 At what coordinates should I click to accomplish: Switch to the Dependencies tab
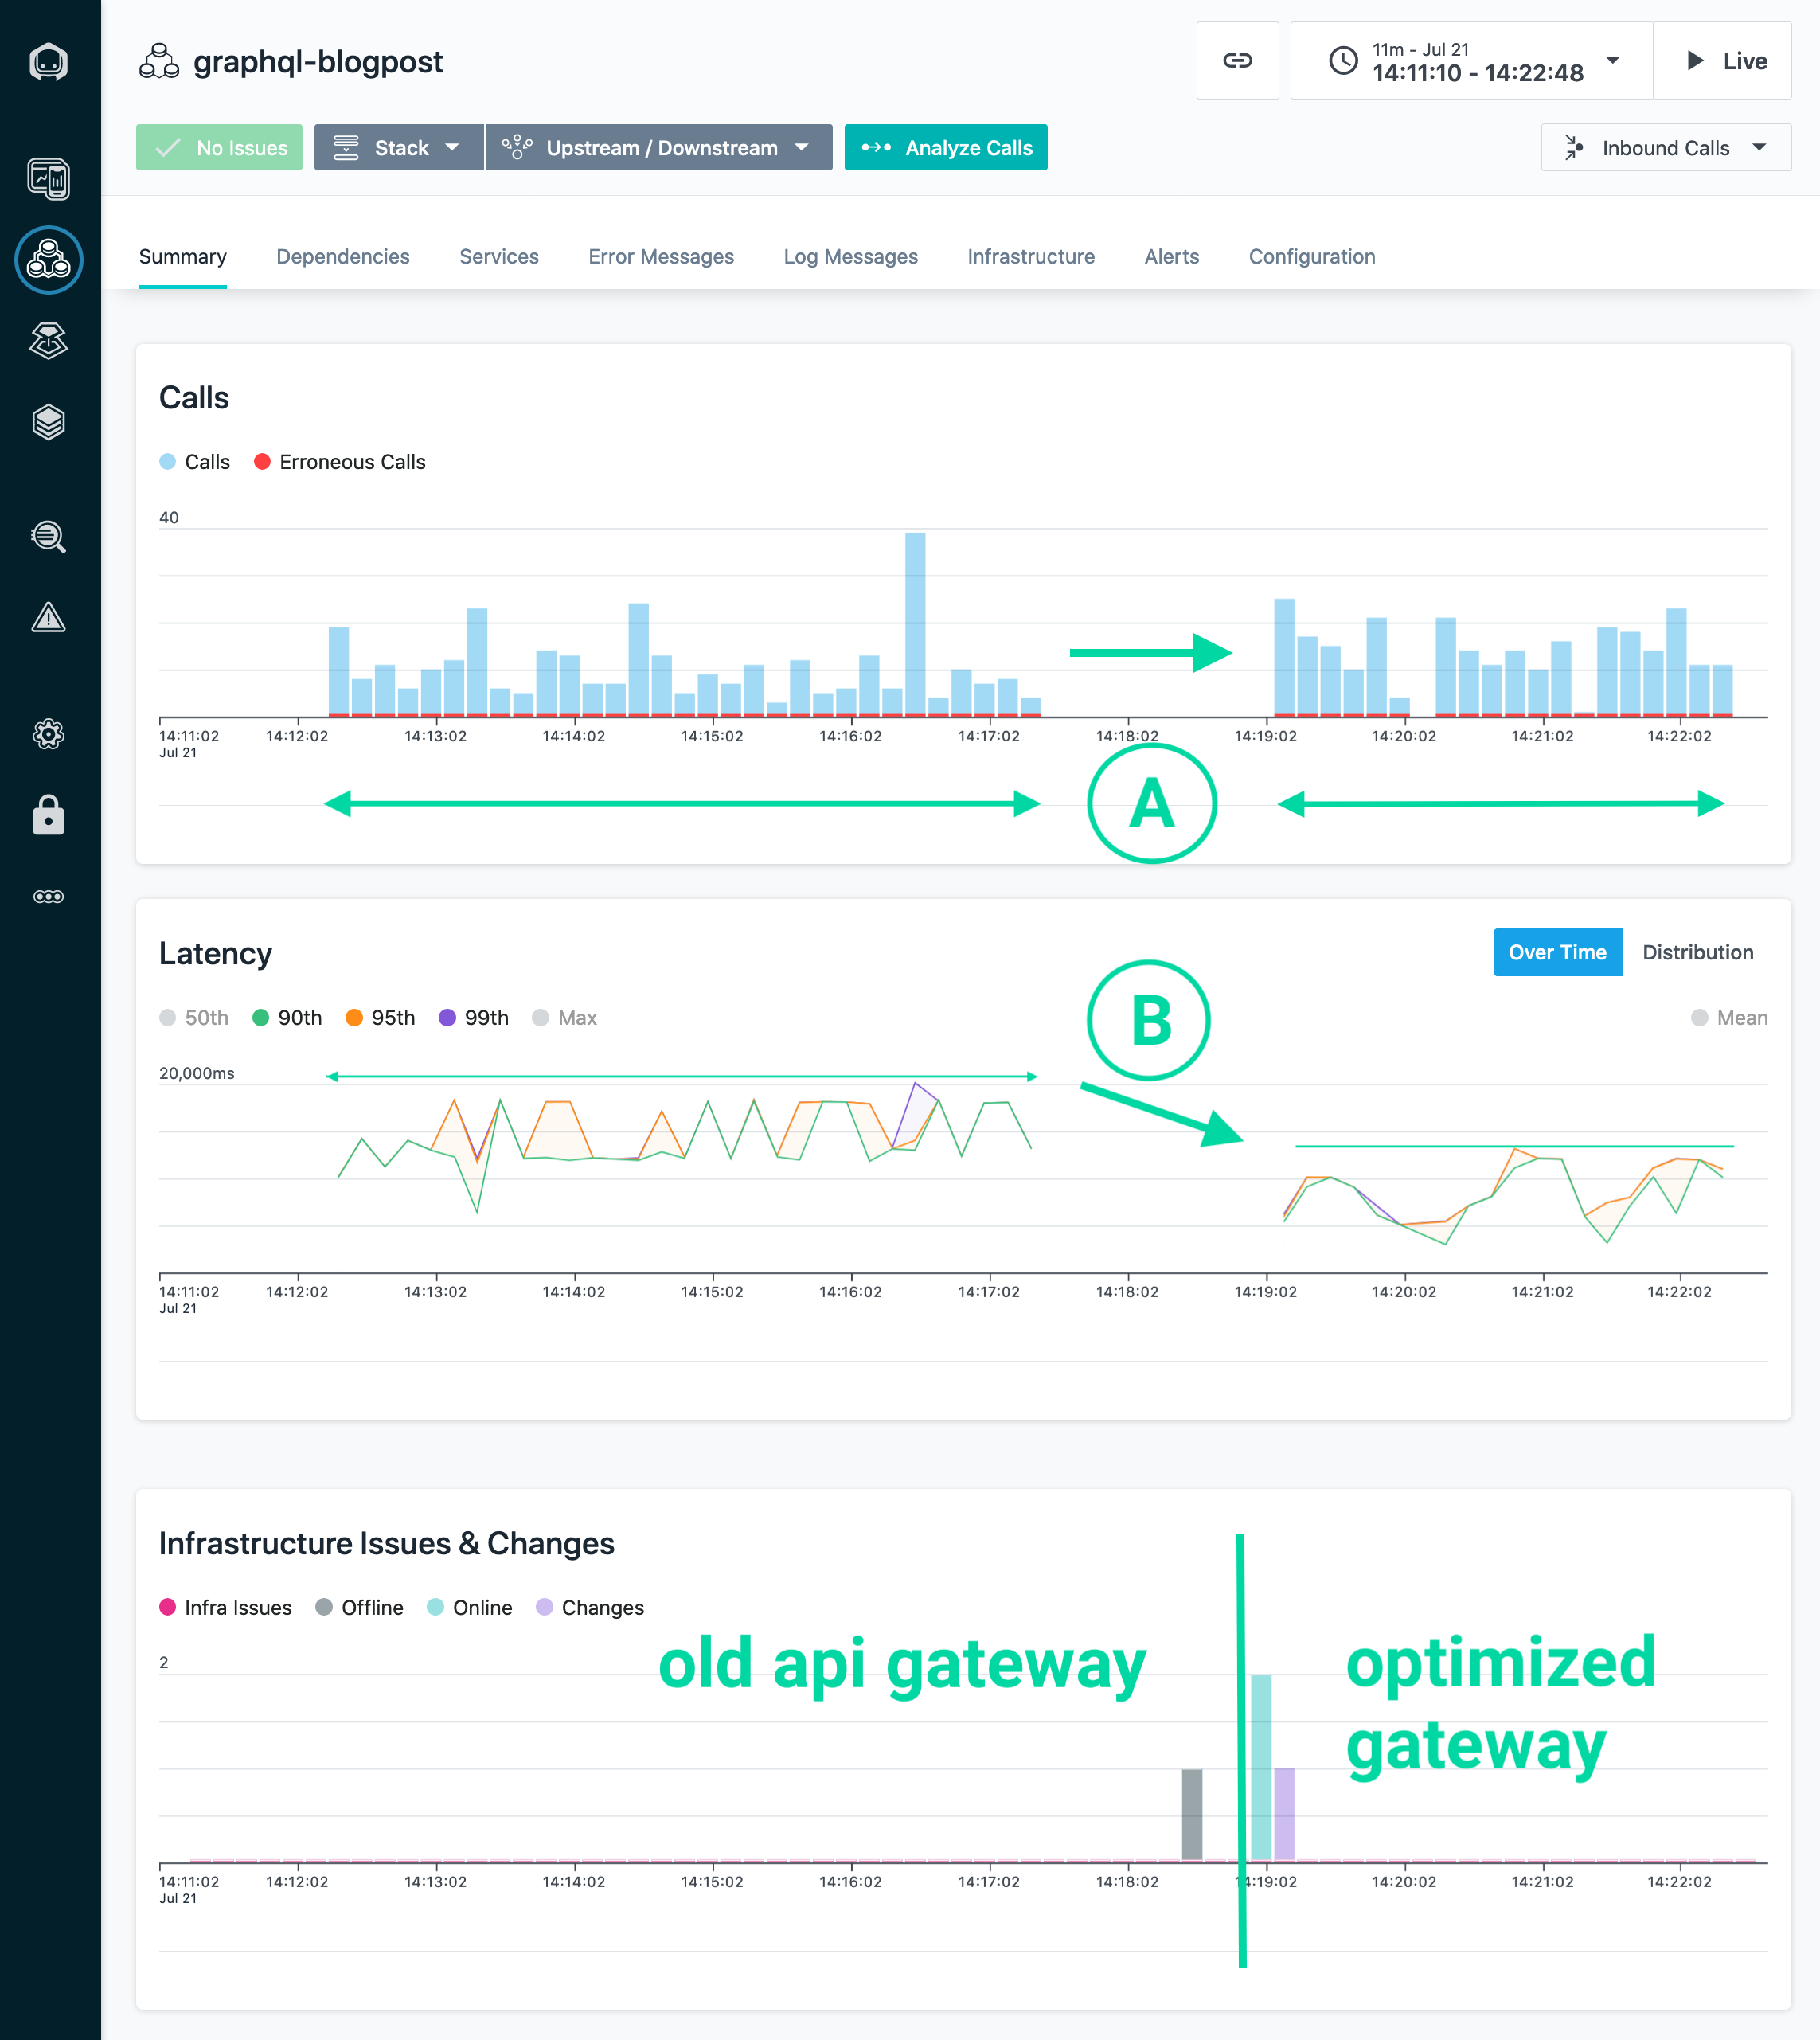343,257
